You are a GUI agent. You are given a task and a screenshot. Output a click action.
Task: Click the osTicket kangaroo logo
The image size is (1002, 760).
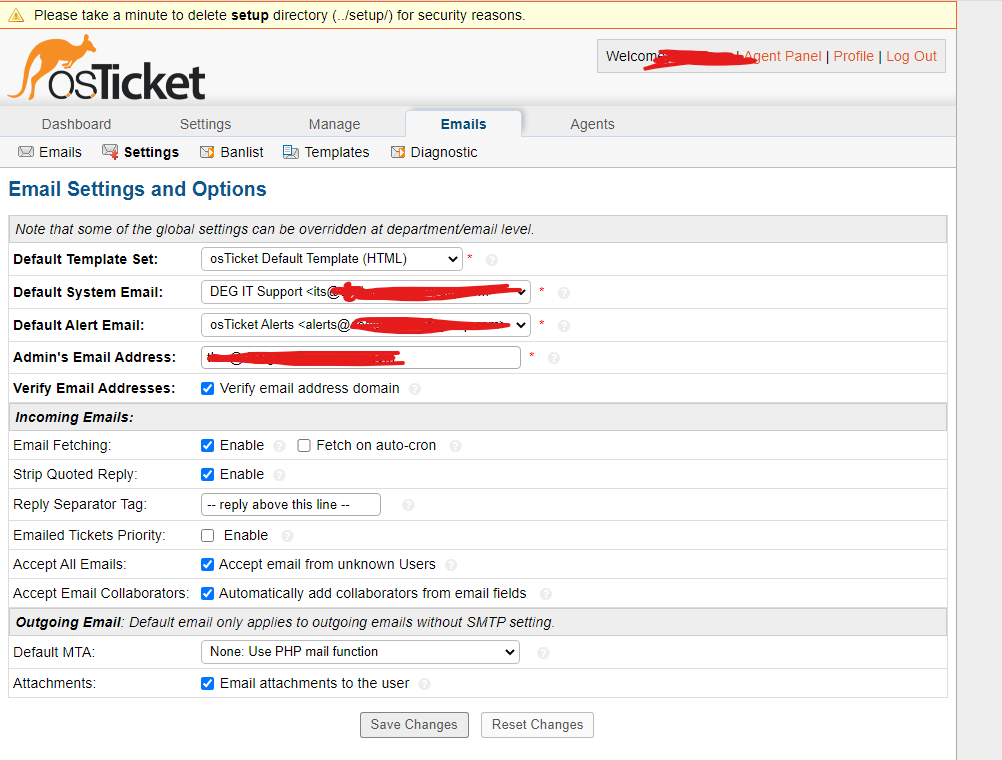click(x=107, y=68)
